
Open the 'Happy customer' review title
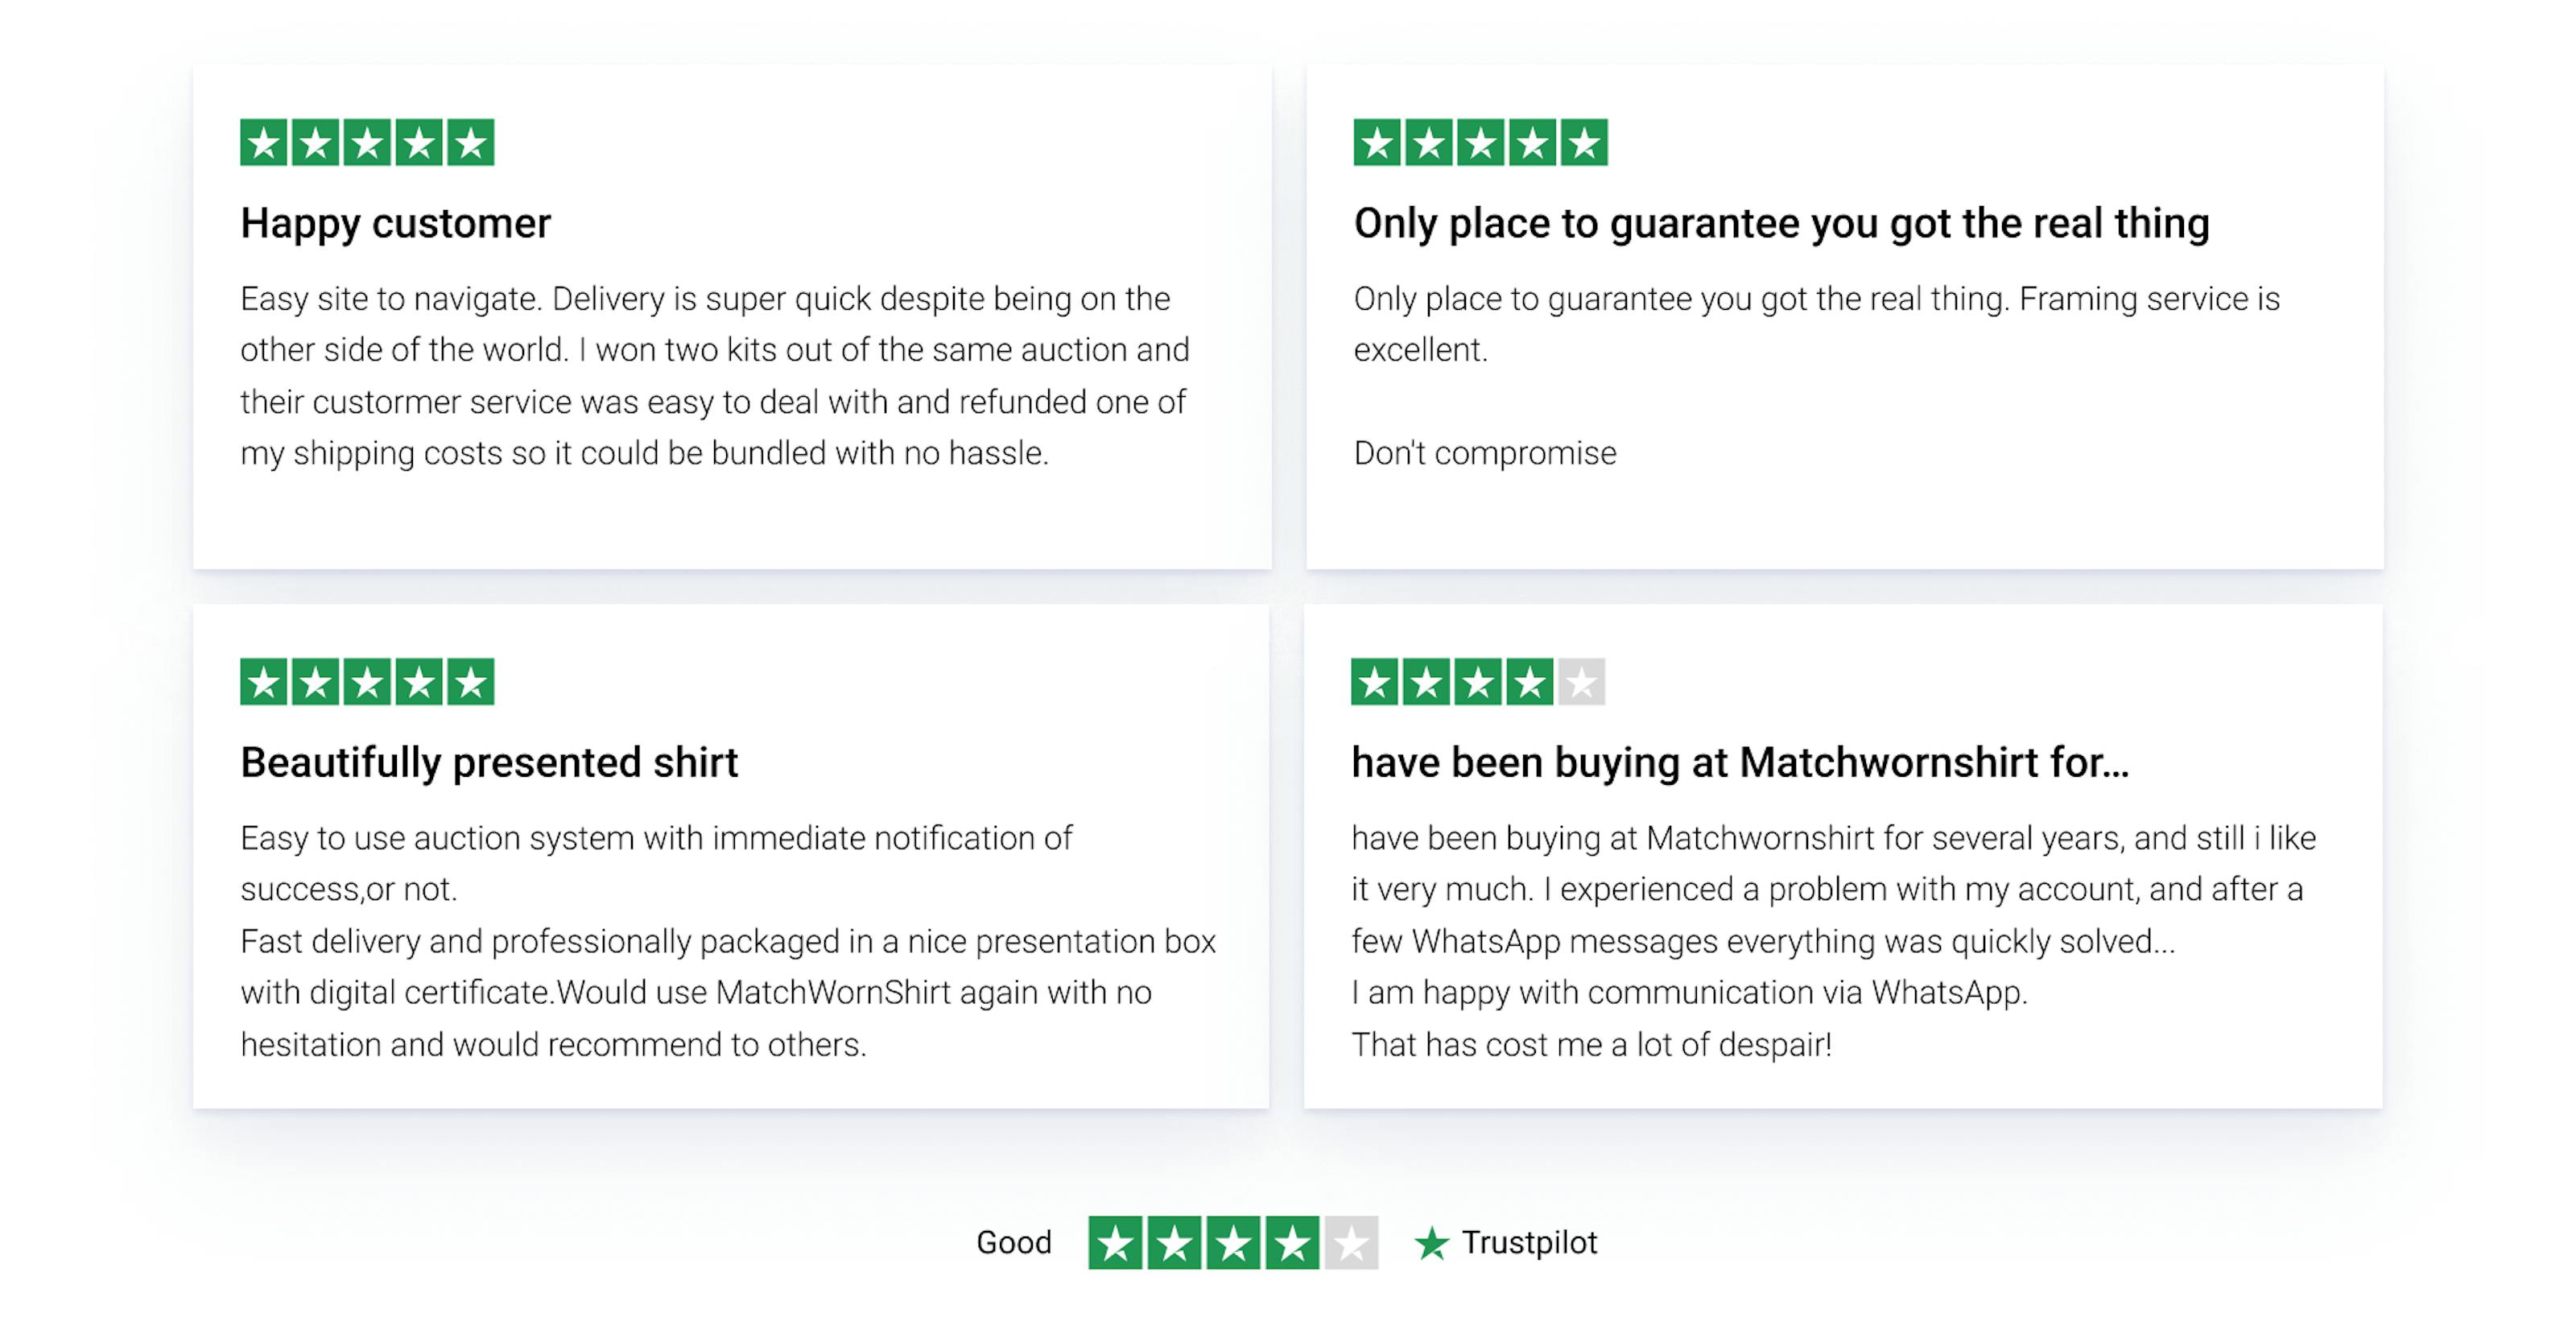click(395, 223)
